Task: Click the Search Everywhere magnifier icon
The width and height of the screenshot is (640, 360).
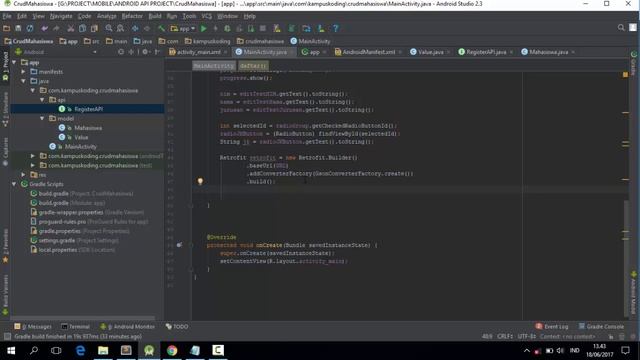Action: coord(621,28)
